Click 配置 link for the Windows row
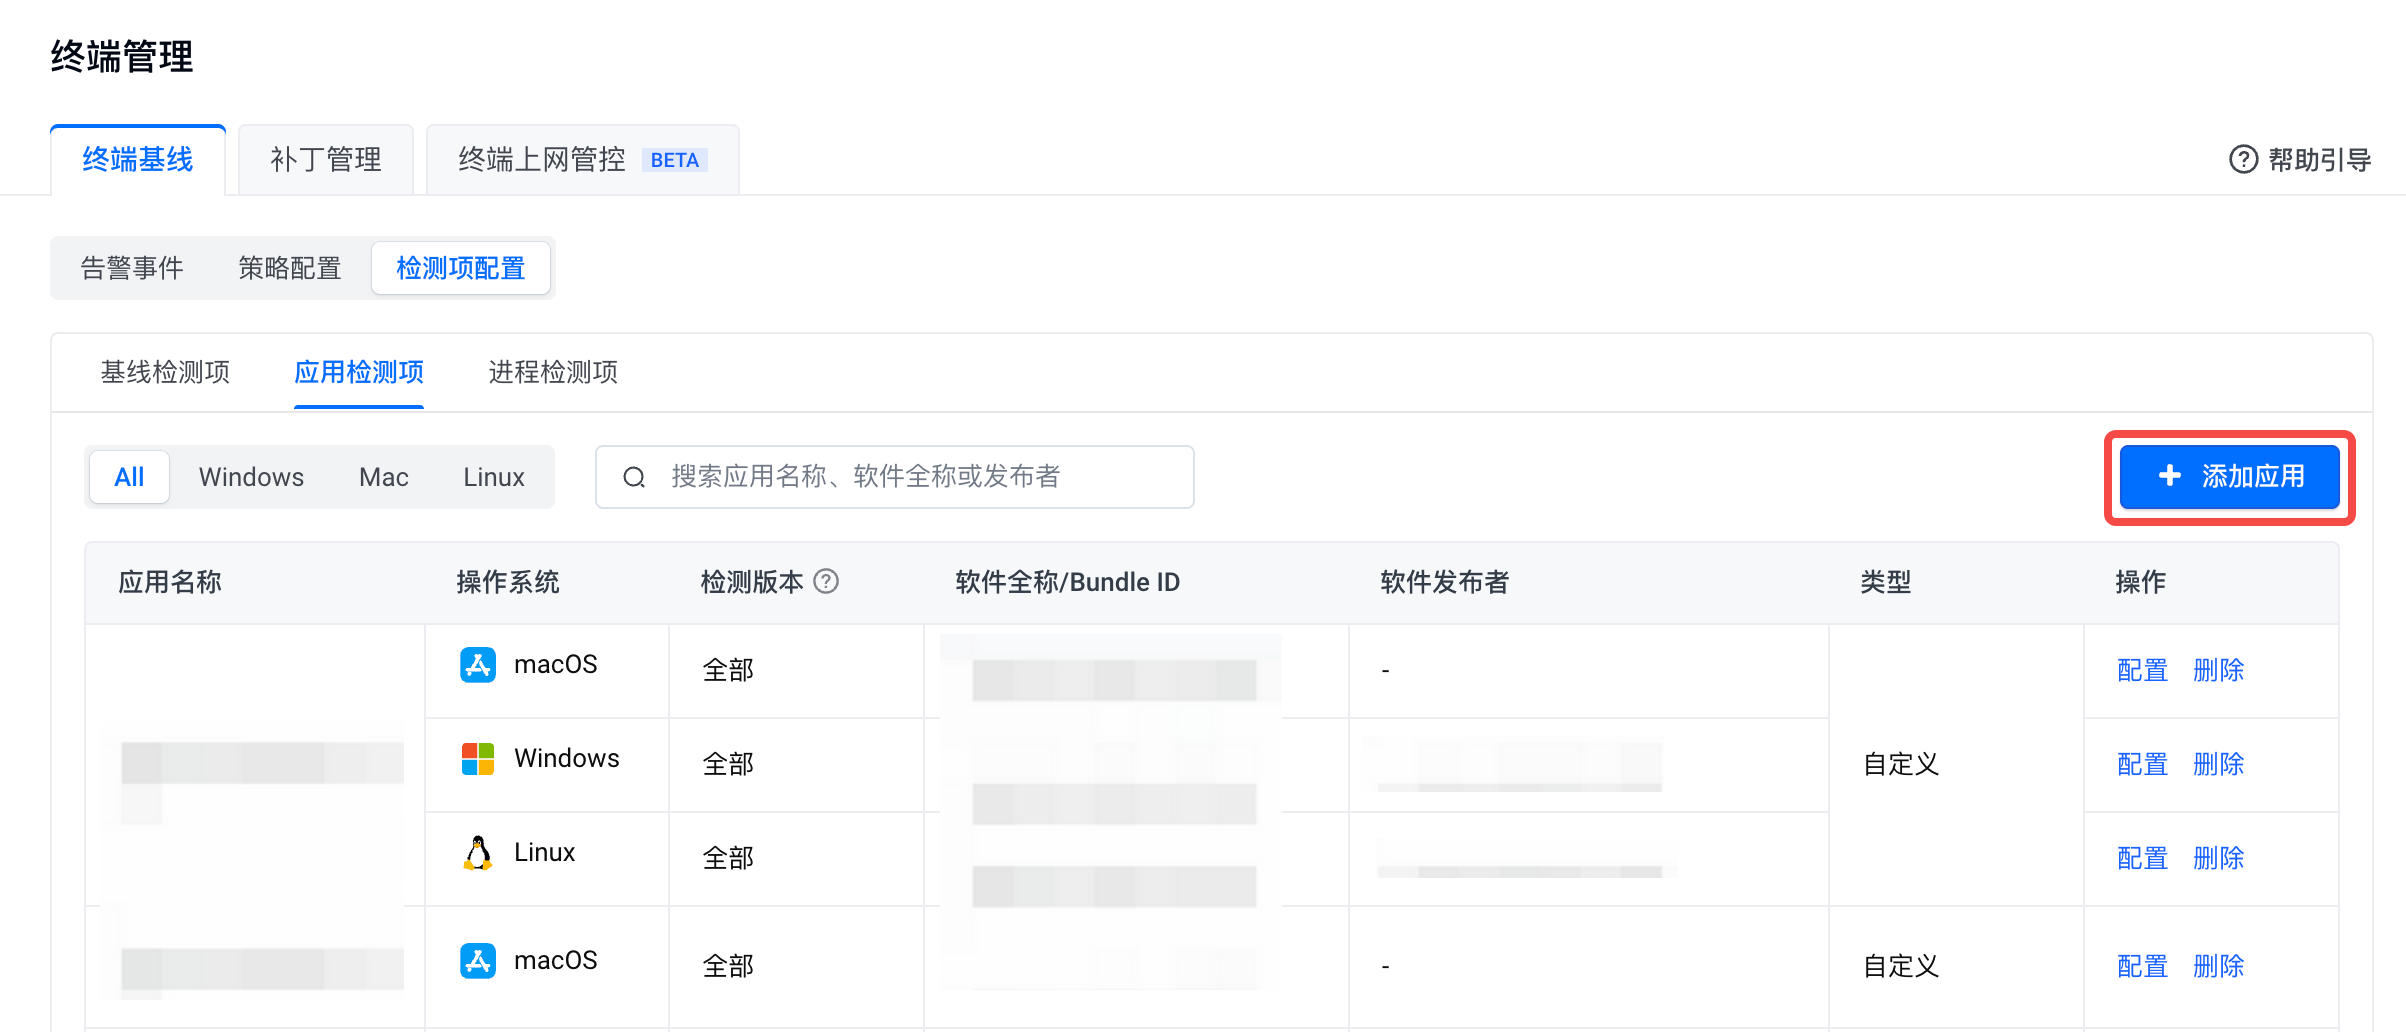This screenshot has height=1032, width=2406. pyautogui.click(x=2142, y=765)
